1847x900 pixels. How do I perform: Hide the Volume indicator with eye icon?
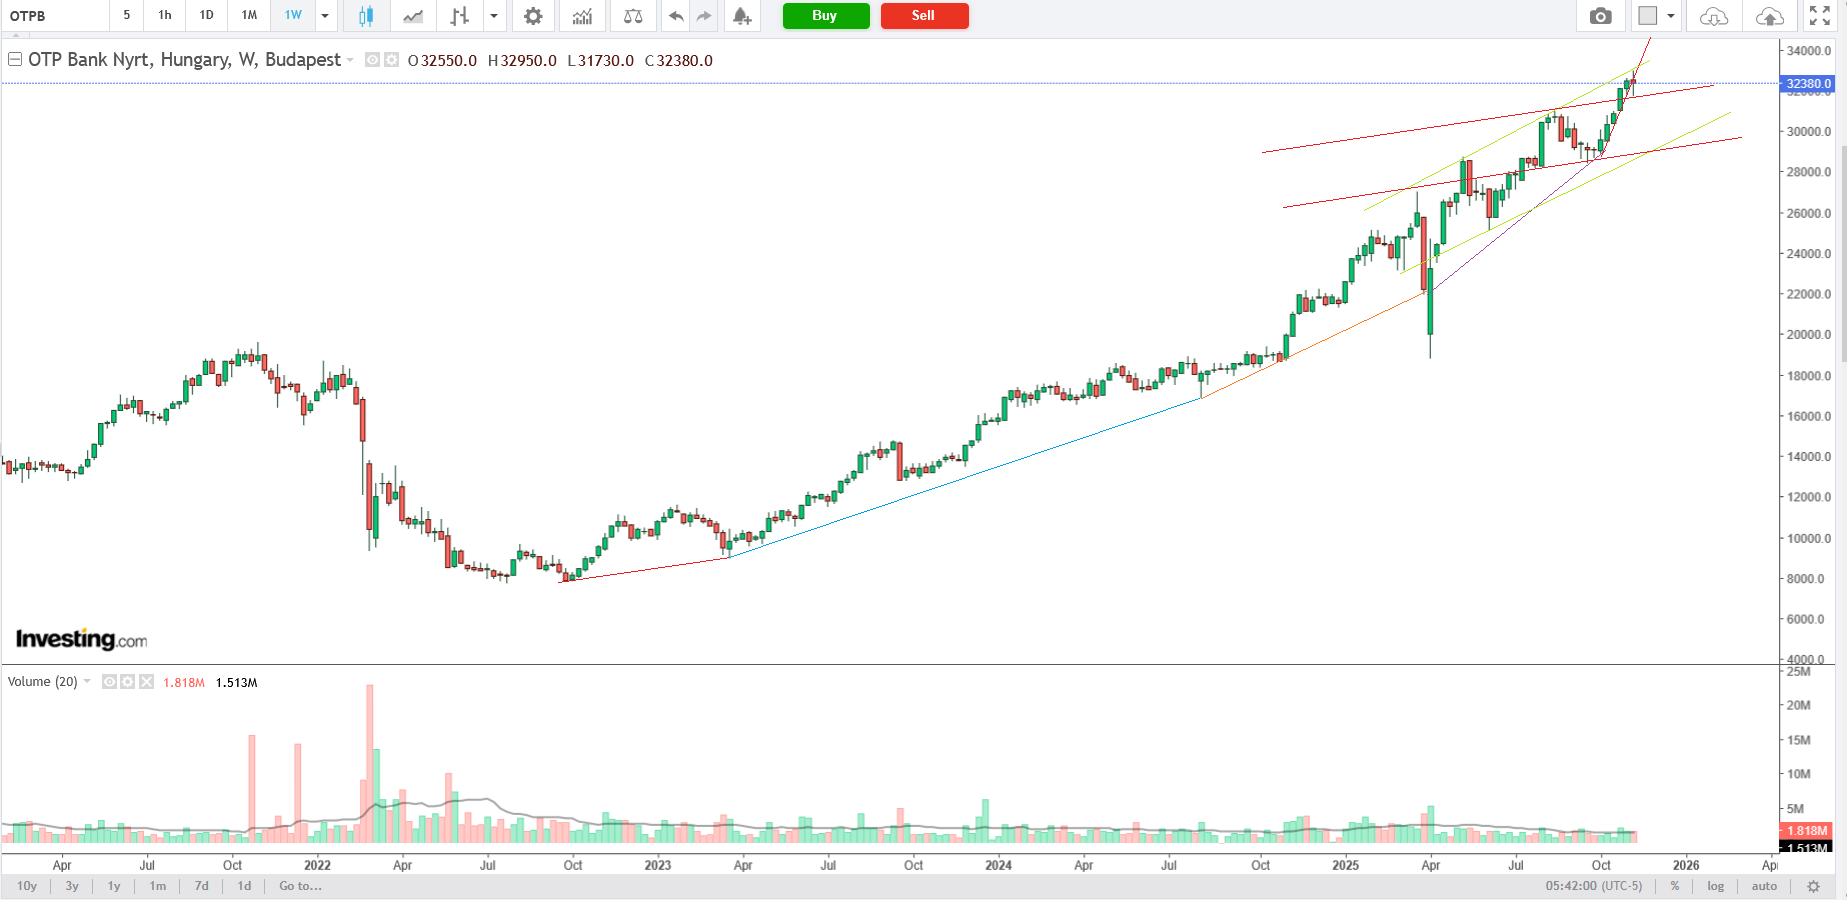110,682
